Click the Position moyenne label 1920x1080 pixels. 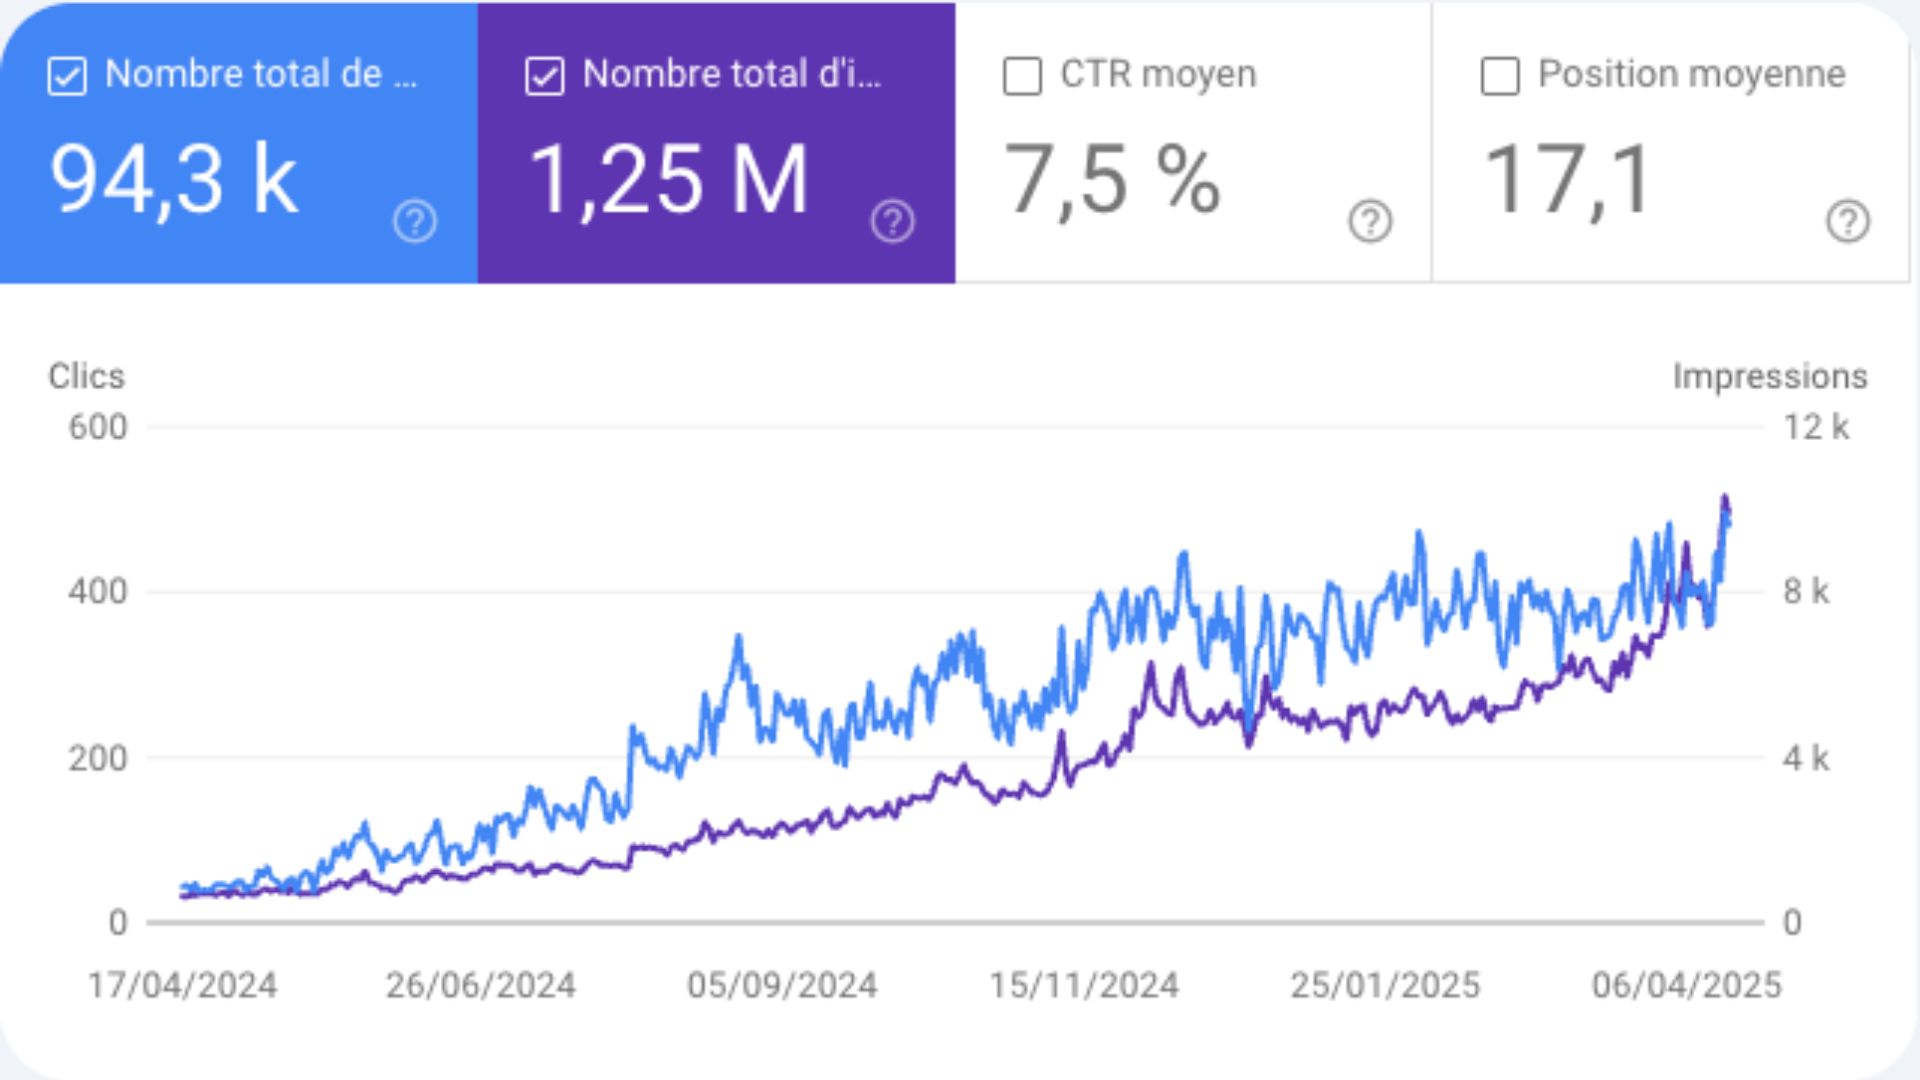(x=1691, y=74)
